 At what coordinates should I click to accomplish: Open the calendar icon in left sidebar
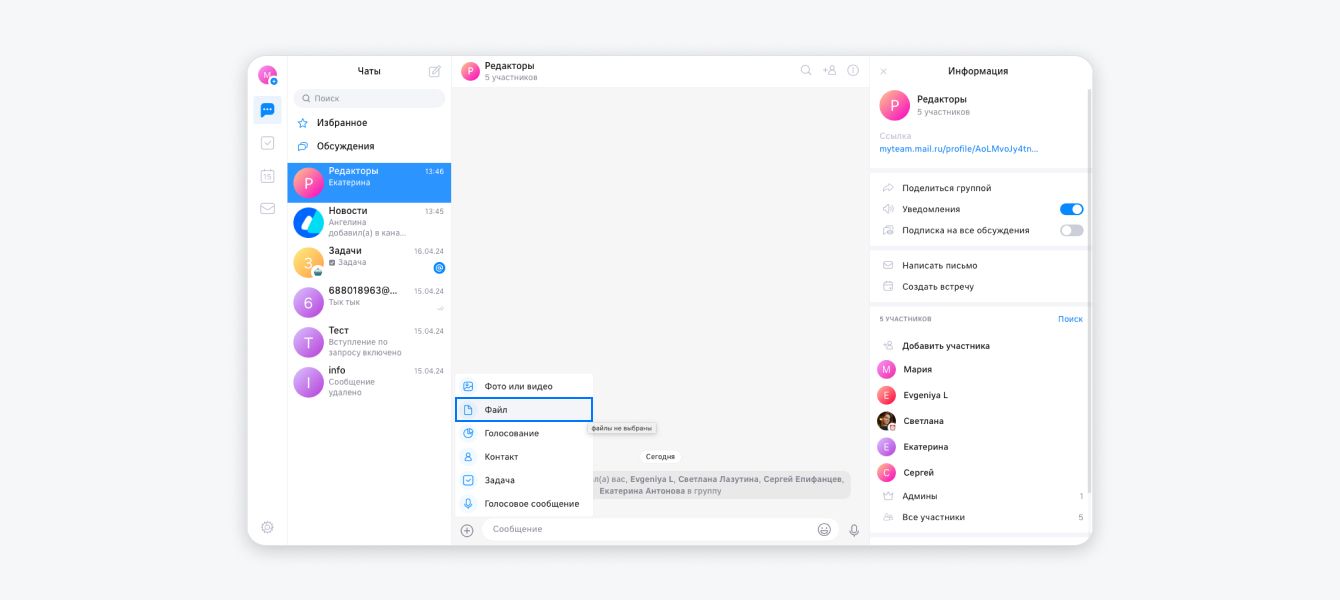[267, 176]
